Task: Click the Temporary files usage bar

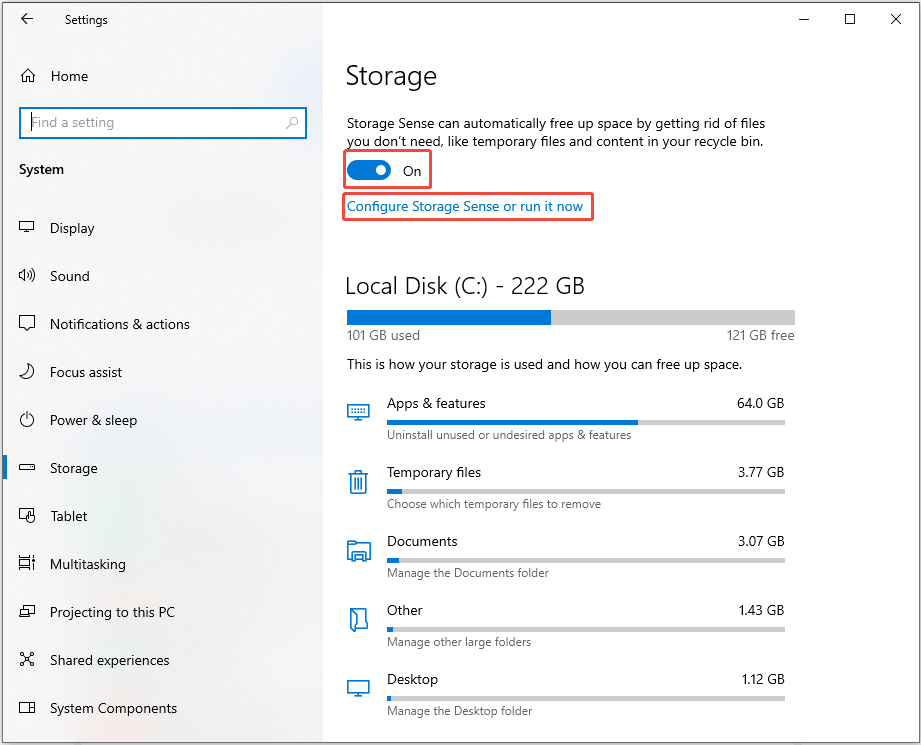Action: click(x=586, y=491)
